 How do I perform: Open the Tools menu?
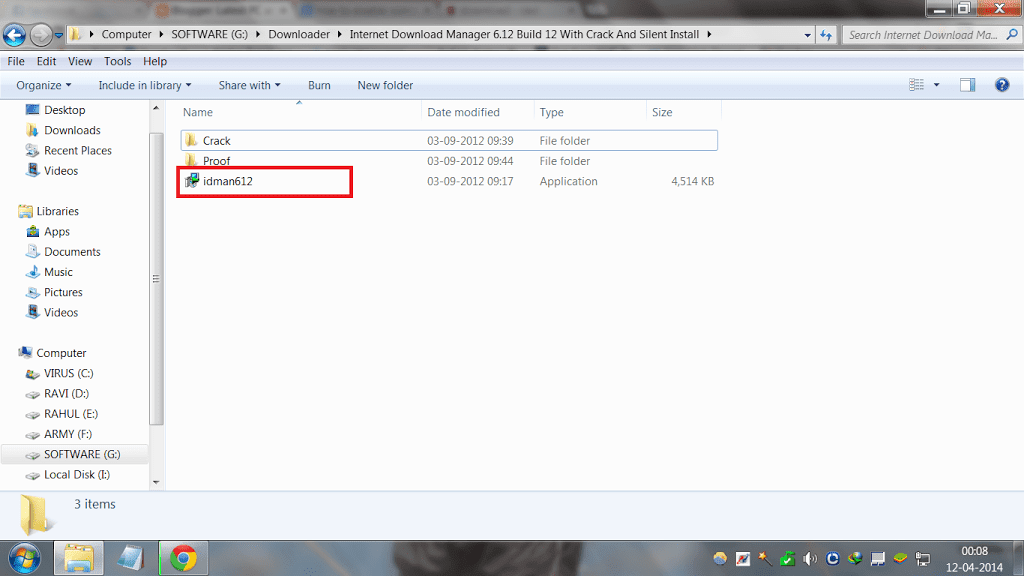[118, 61]
